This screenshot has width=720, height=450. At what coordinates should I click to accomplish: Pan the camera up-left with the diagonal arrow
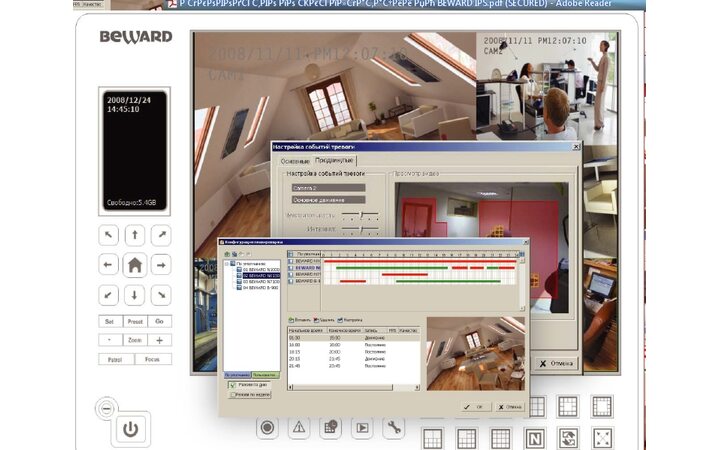(x=108, y=235)
